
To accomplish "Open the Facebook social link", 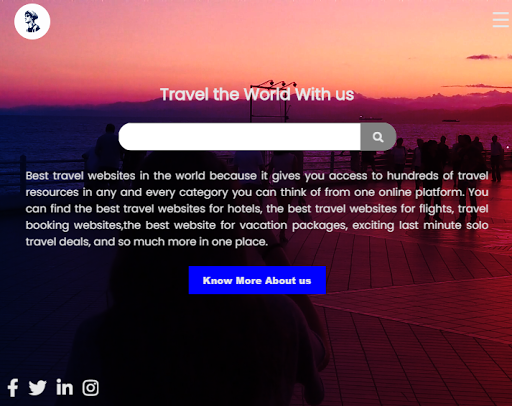I will pyautogui.click(x=13, y=388).
